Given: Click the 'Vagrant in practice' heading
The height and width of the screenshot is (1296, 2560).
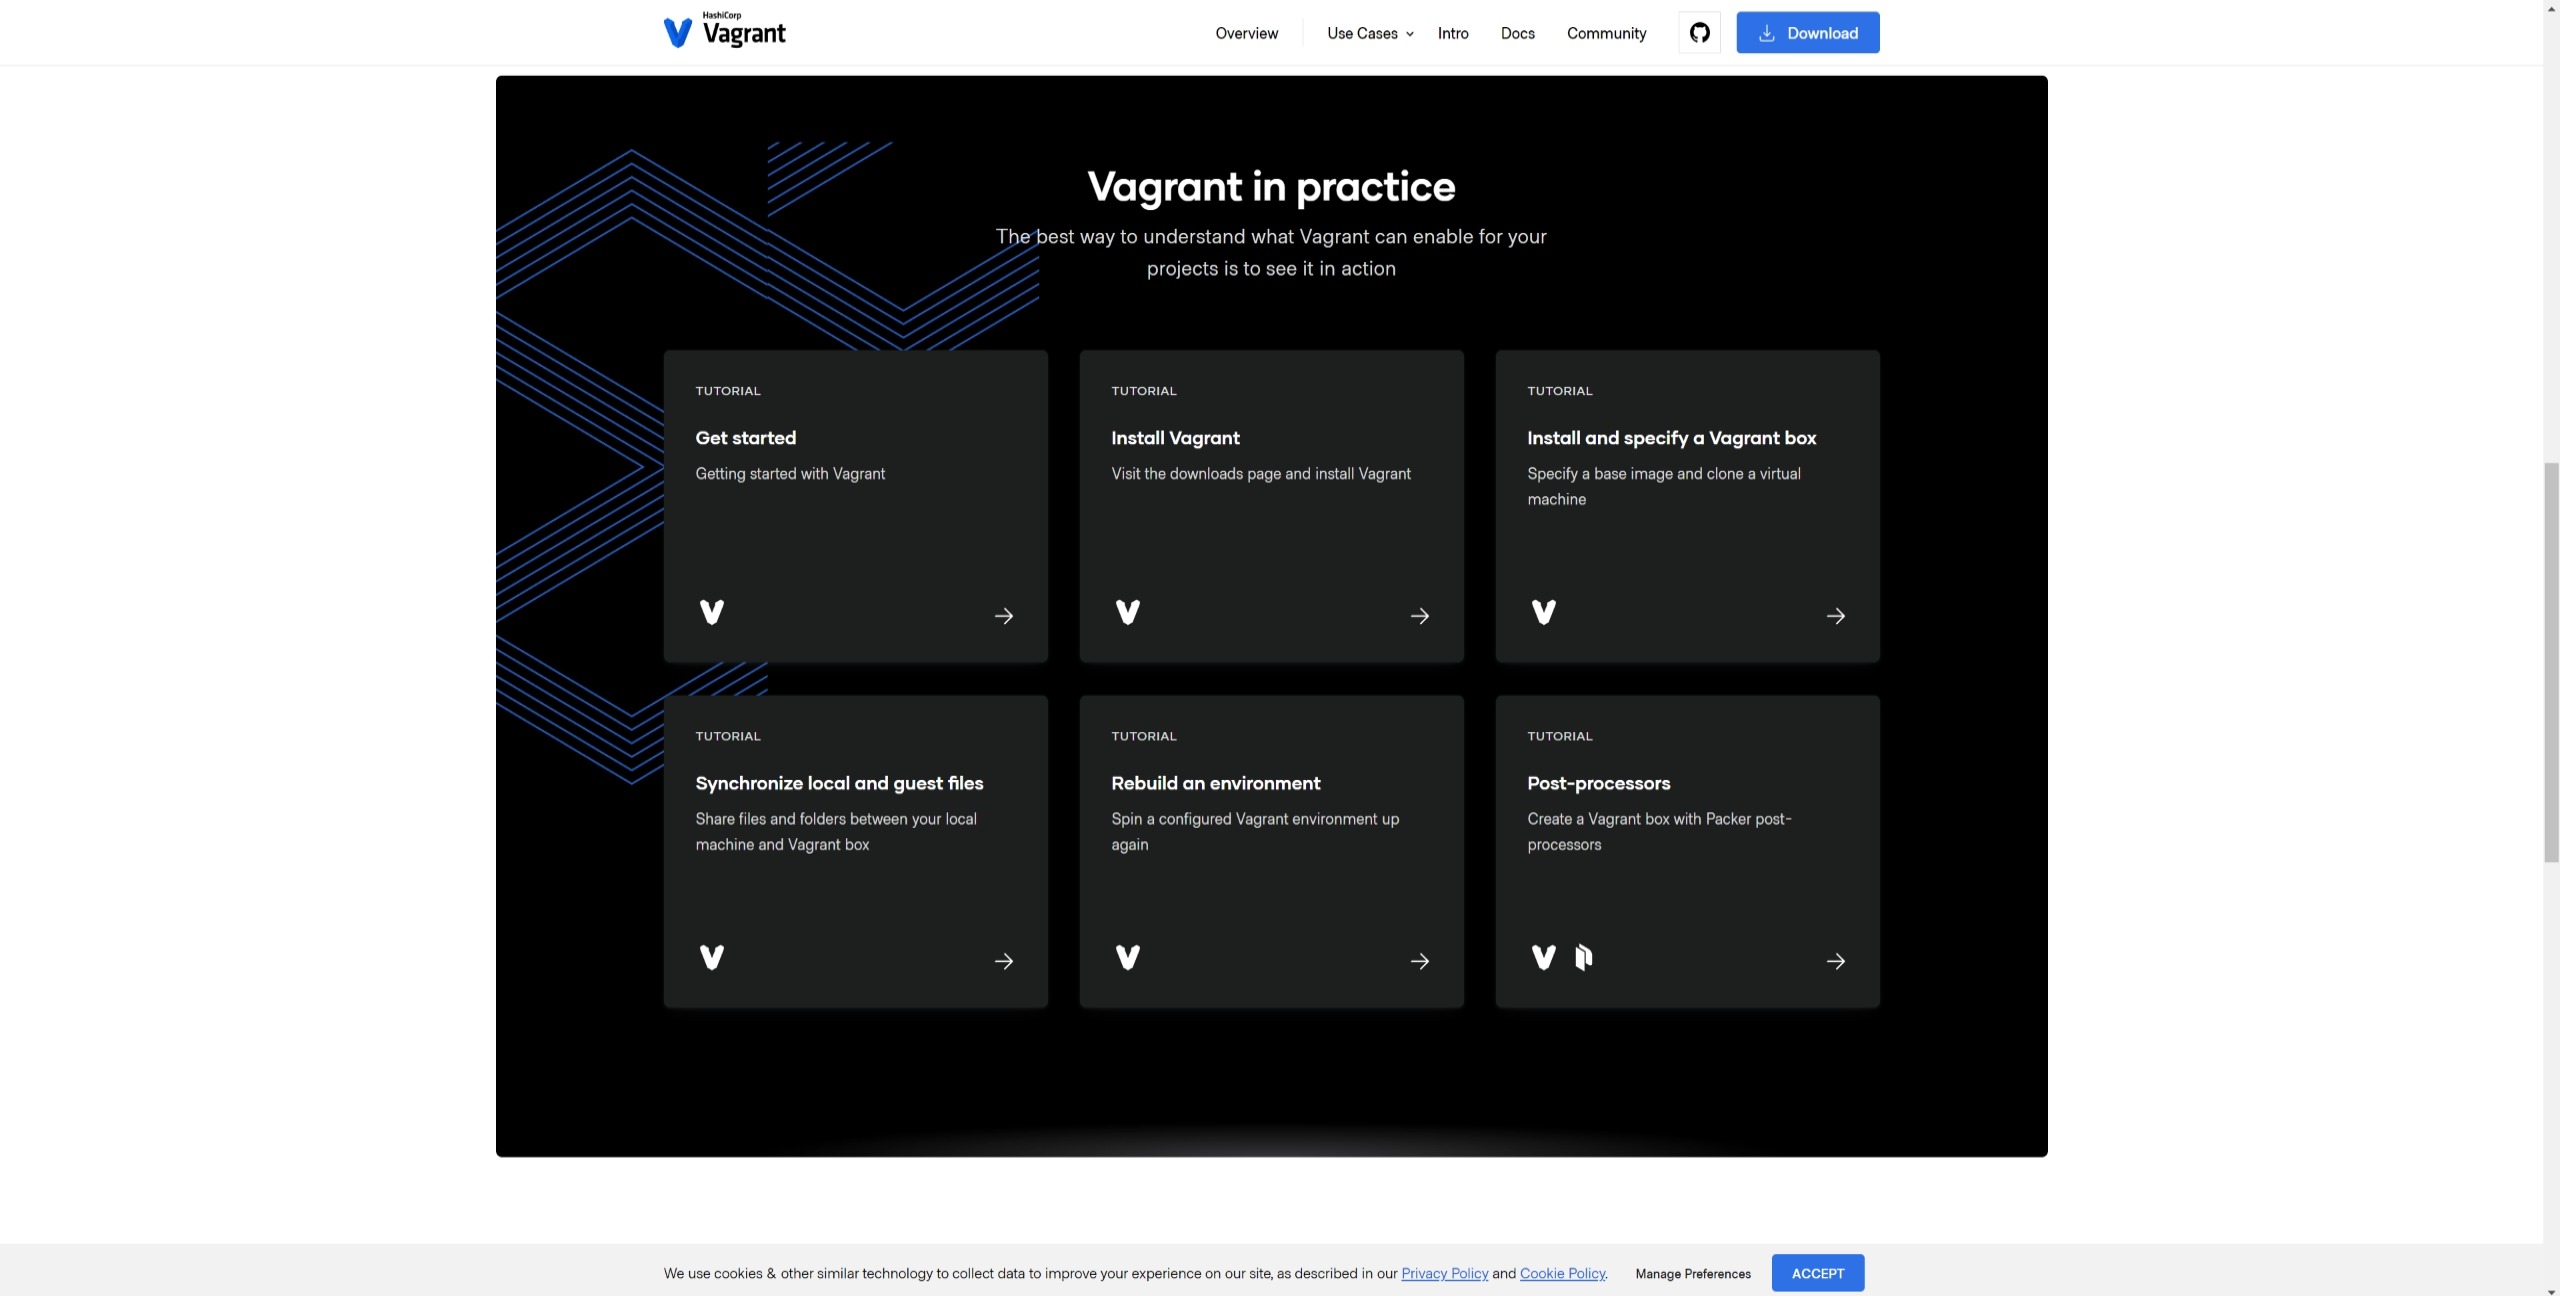Looking at the screenshot, I should (x=1271, y=187).
